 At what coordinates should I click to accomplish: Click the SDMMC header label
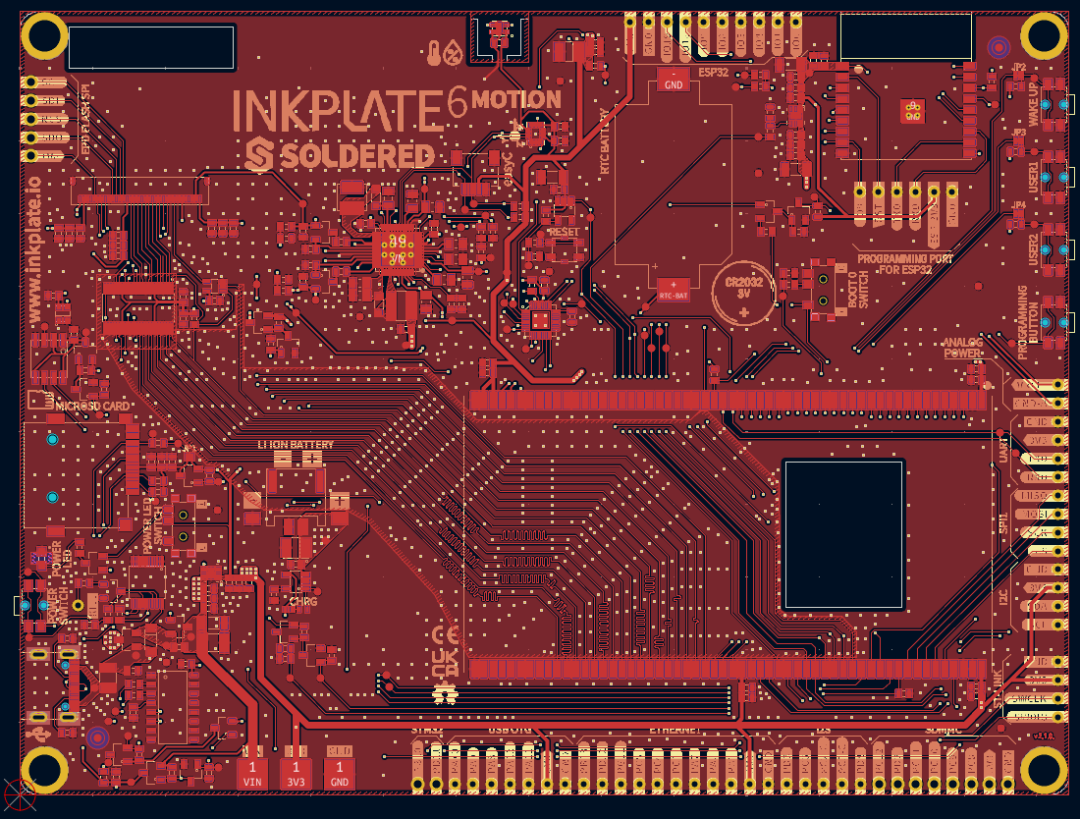click(943, 730)
